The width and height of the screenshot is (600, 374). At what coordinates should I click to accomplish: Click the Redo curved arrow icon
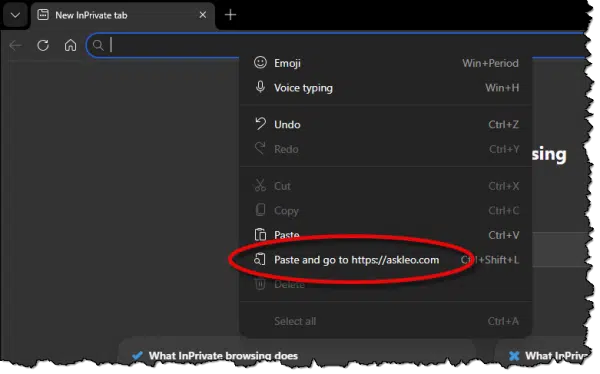260,149
